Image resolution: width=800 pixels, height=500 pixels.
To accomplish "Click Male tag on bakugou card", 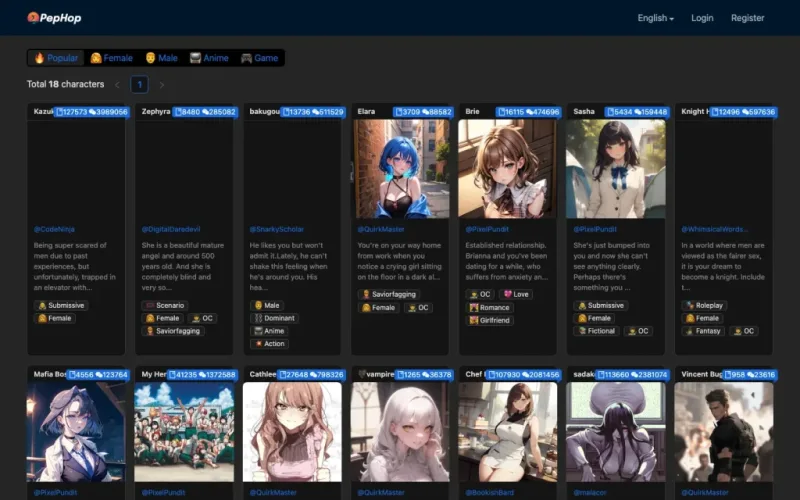I will pos(267,306).
